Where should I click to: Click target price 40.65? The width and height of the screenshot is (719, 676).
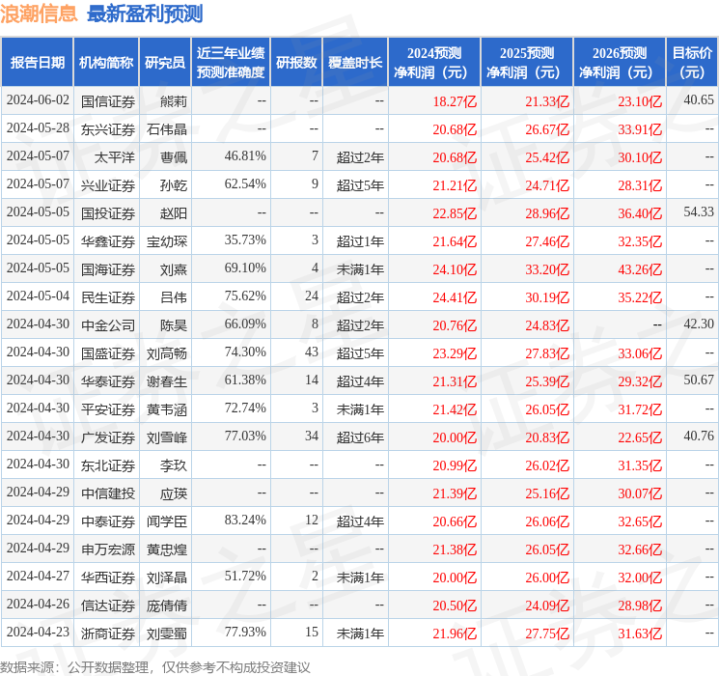point(698,100)
